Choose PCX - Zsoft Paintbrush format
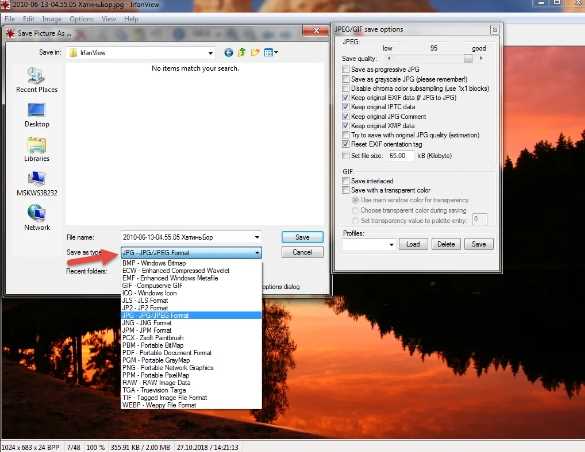 point(191,338)
